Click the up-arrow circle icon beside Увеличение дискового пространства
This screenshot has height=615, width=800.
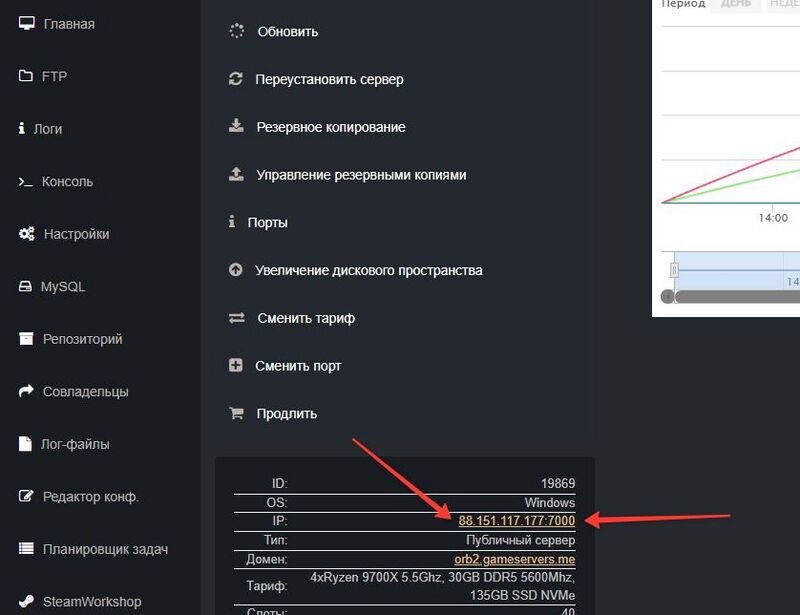(x=236, y=269)
